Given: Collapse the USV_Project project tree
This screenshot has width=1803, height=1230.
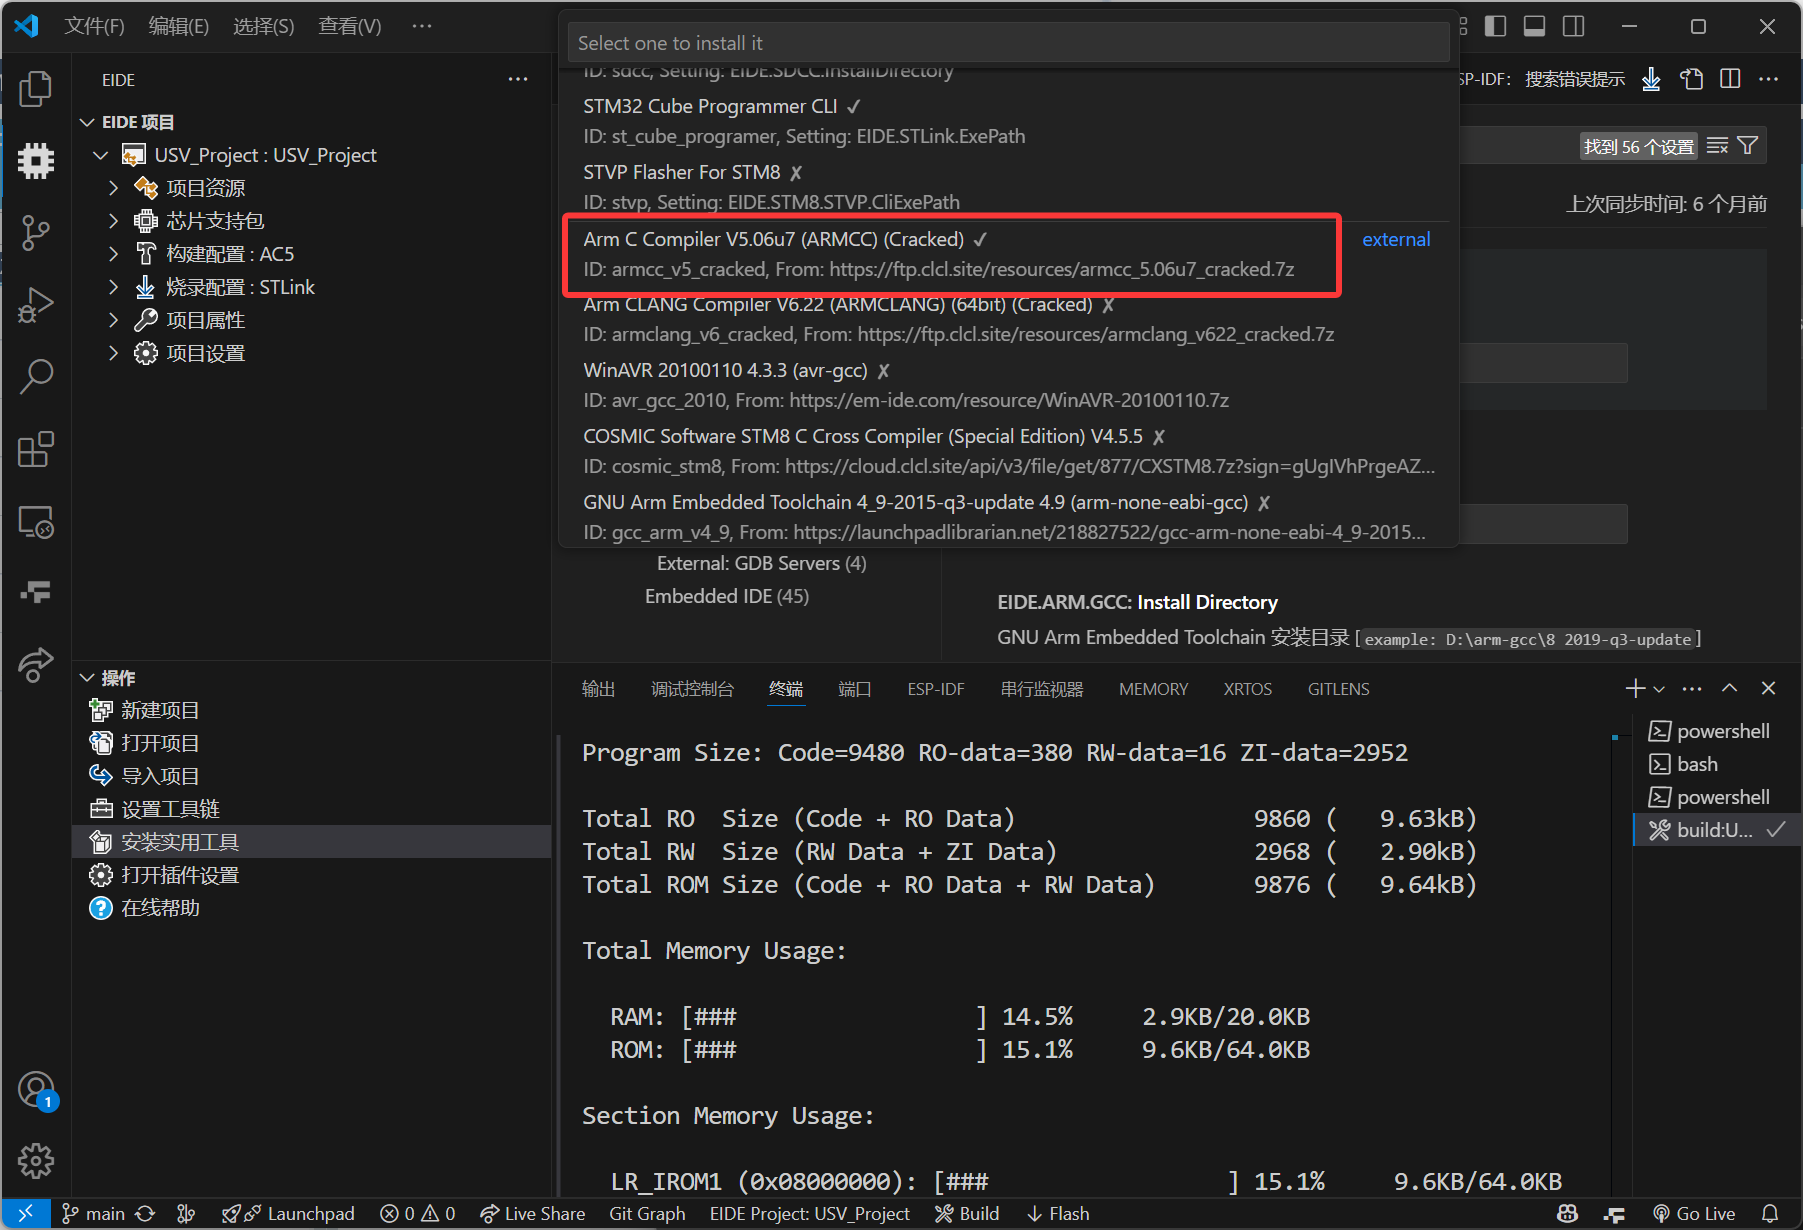Looking at the screenshot, I should tap(100, 154).
